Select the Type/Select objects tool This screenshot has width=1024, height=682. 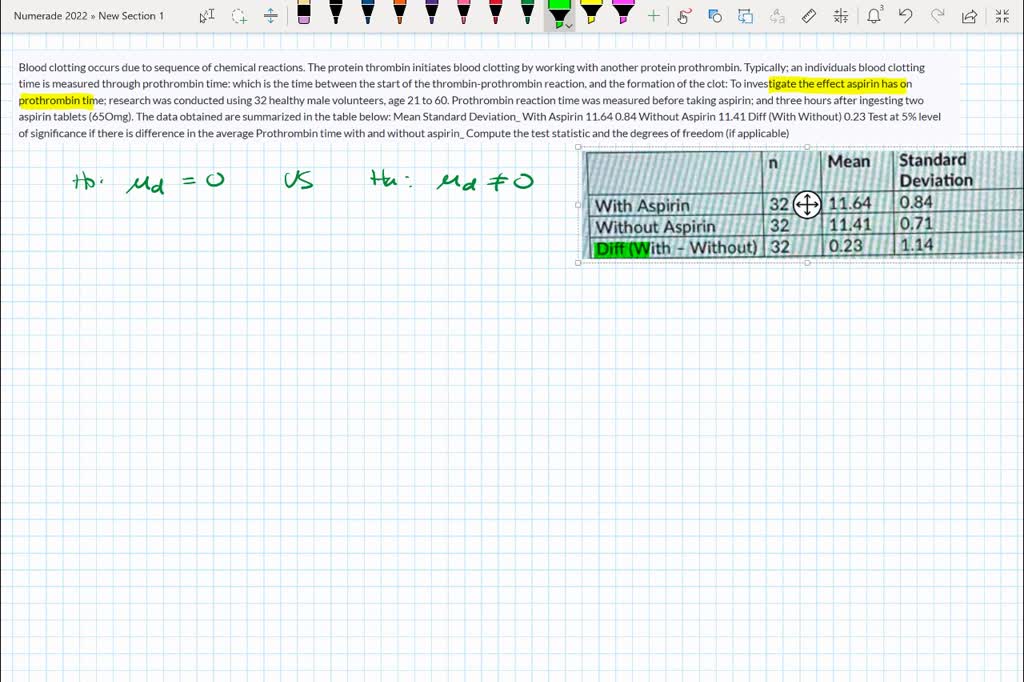206,16
